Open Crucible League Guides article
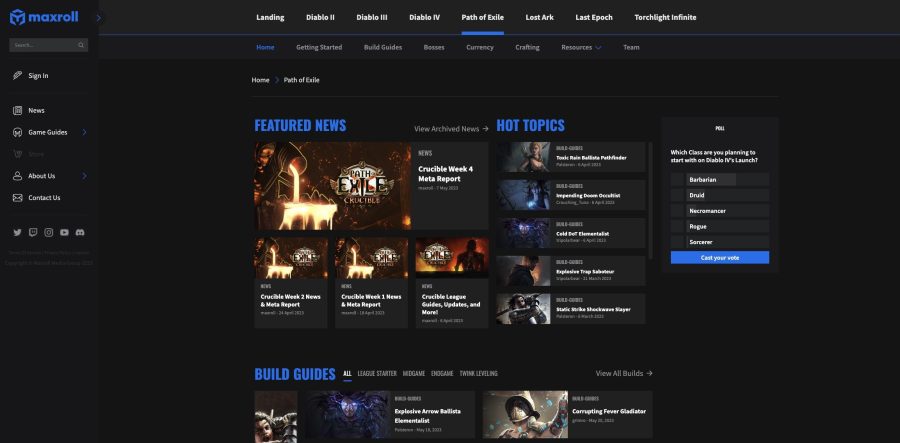The image size is (900, 443). [452, 283]
